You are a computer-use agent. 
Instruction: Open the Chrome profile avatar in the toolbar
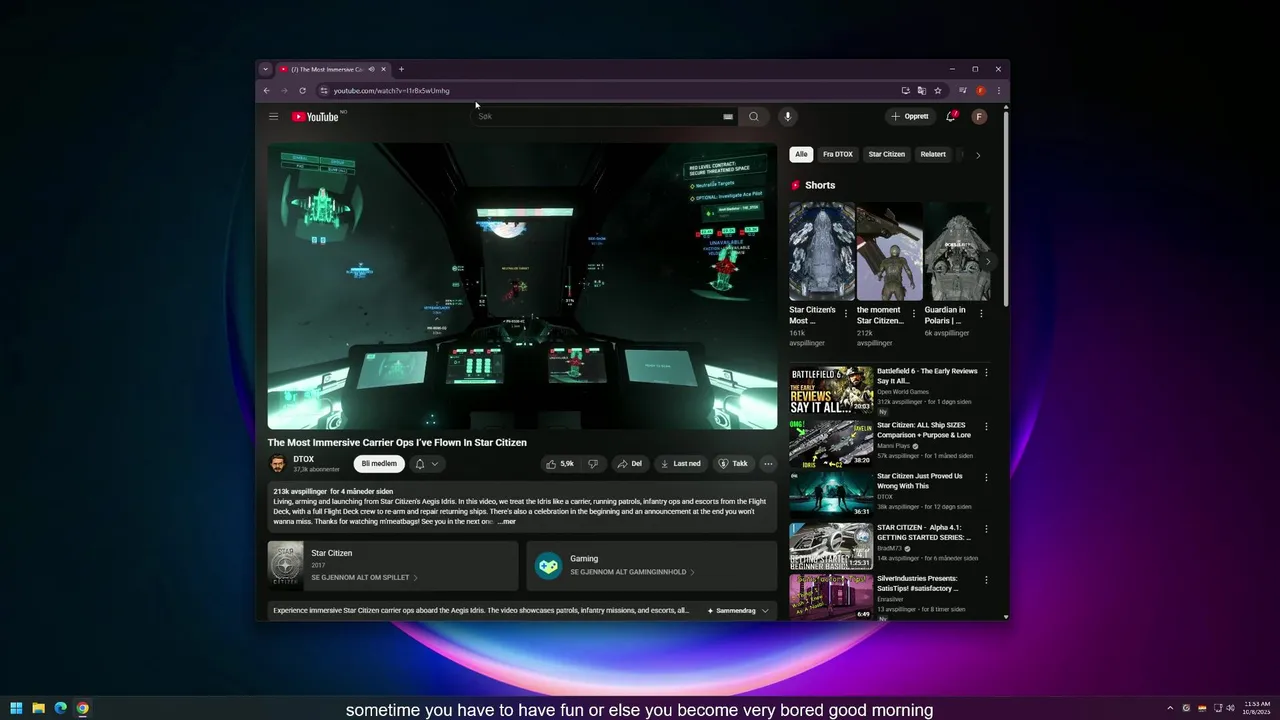(x=981, y=91)
